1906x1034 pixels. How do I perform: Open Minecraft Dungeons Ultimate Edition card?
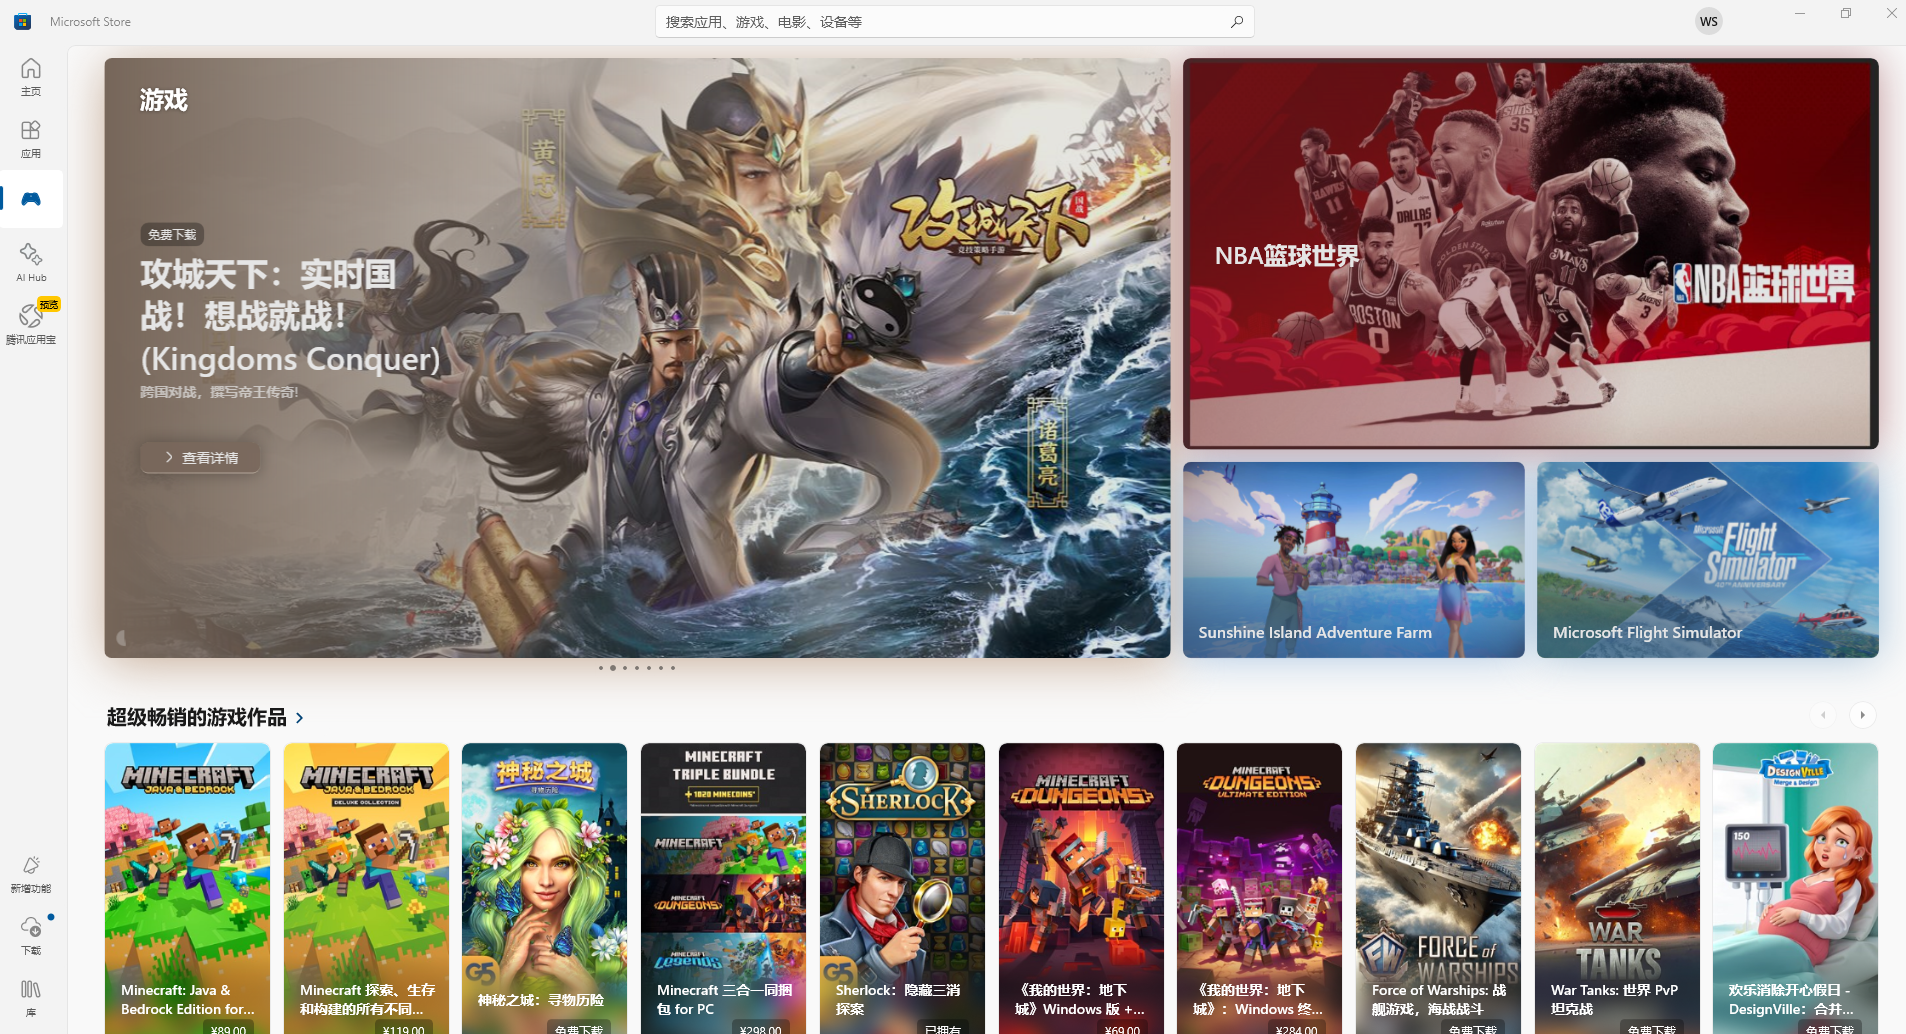point(1259,888)
